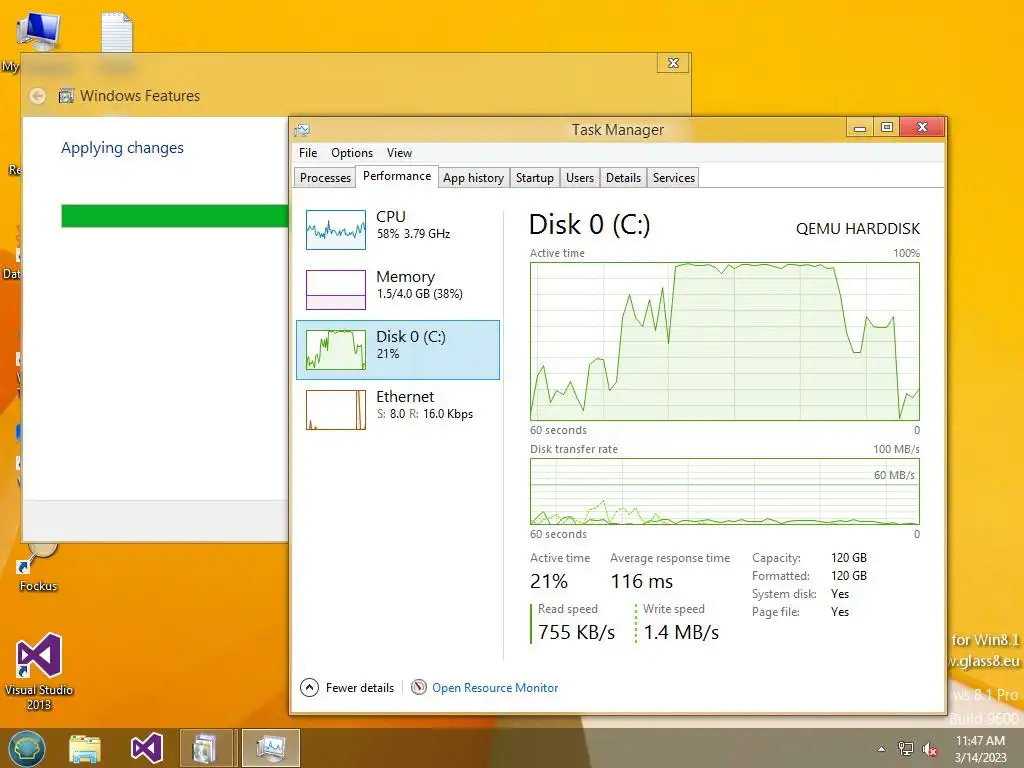
Task: Switch to Windows Features taskbar button
Action: point(206,748)
